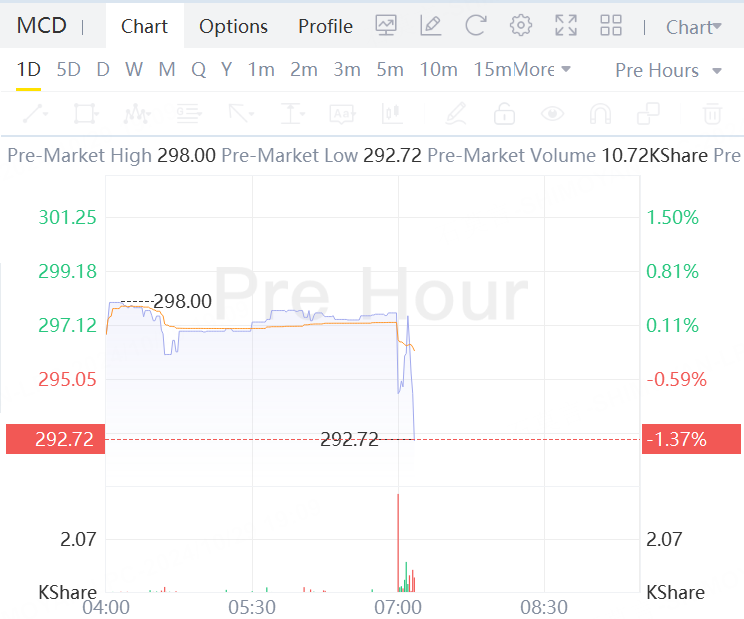Open chart settings gear
Screen dimensions: 744x619
pos(521,26)
